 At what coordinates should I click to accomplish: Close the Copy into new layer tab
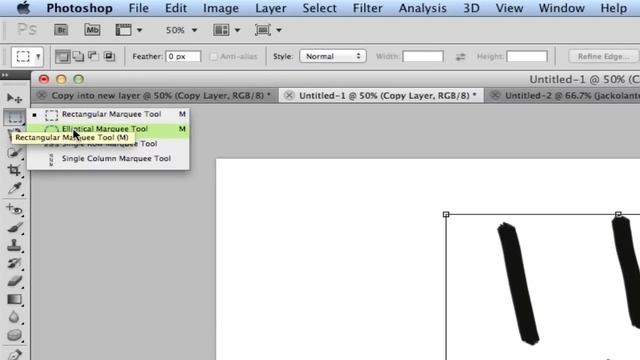pos(41,96)
